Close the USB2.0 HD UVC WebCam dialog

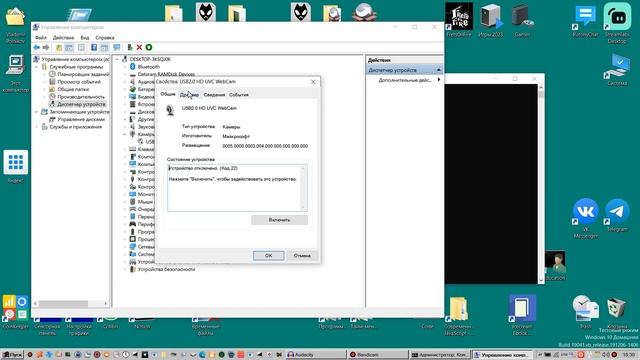(313, 82)
